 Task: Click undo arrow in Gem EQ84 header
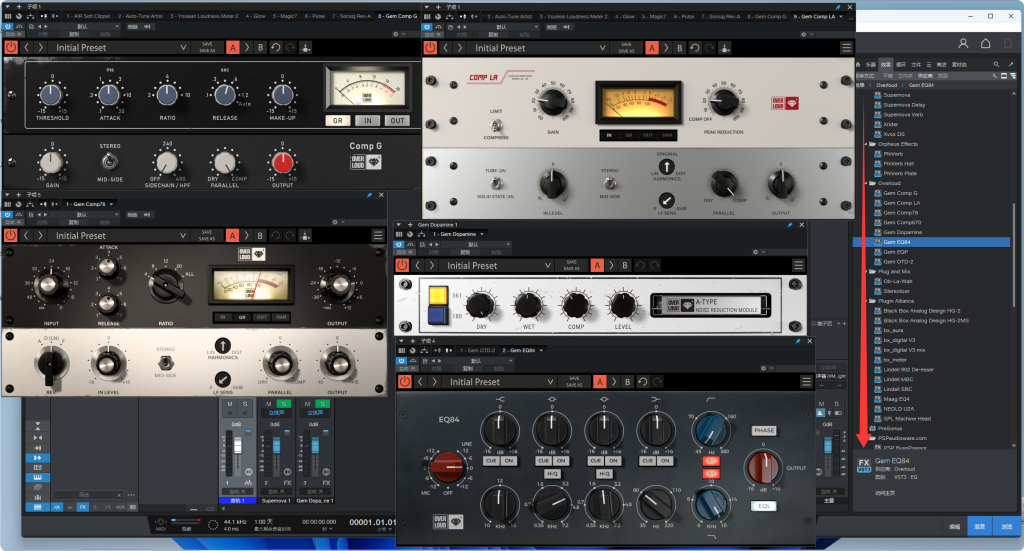click(643, 381)
